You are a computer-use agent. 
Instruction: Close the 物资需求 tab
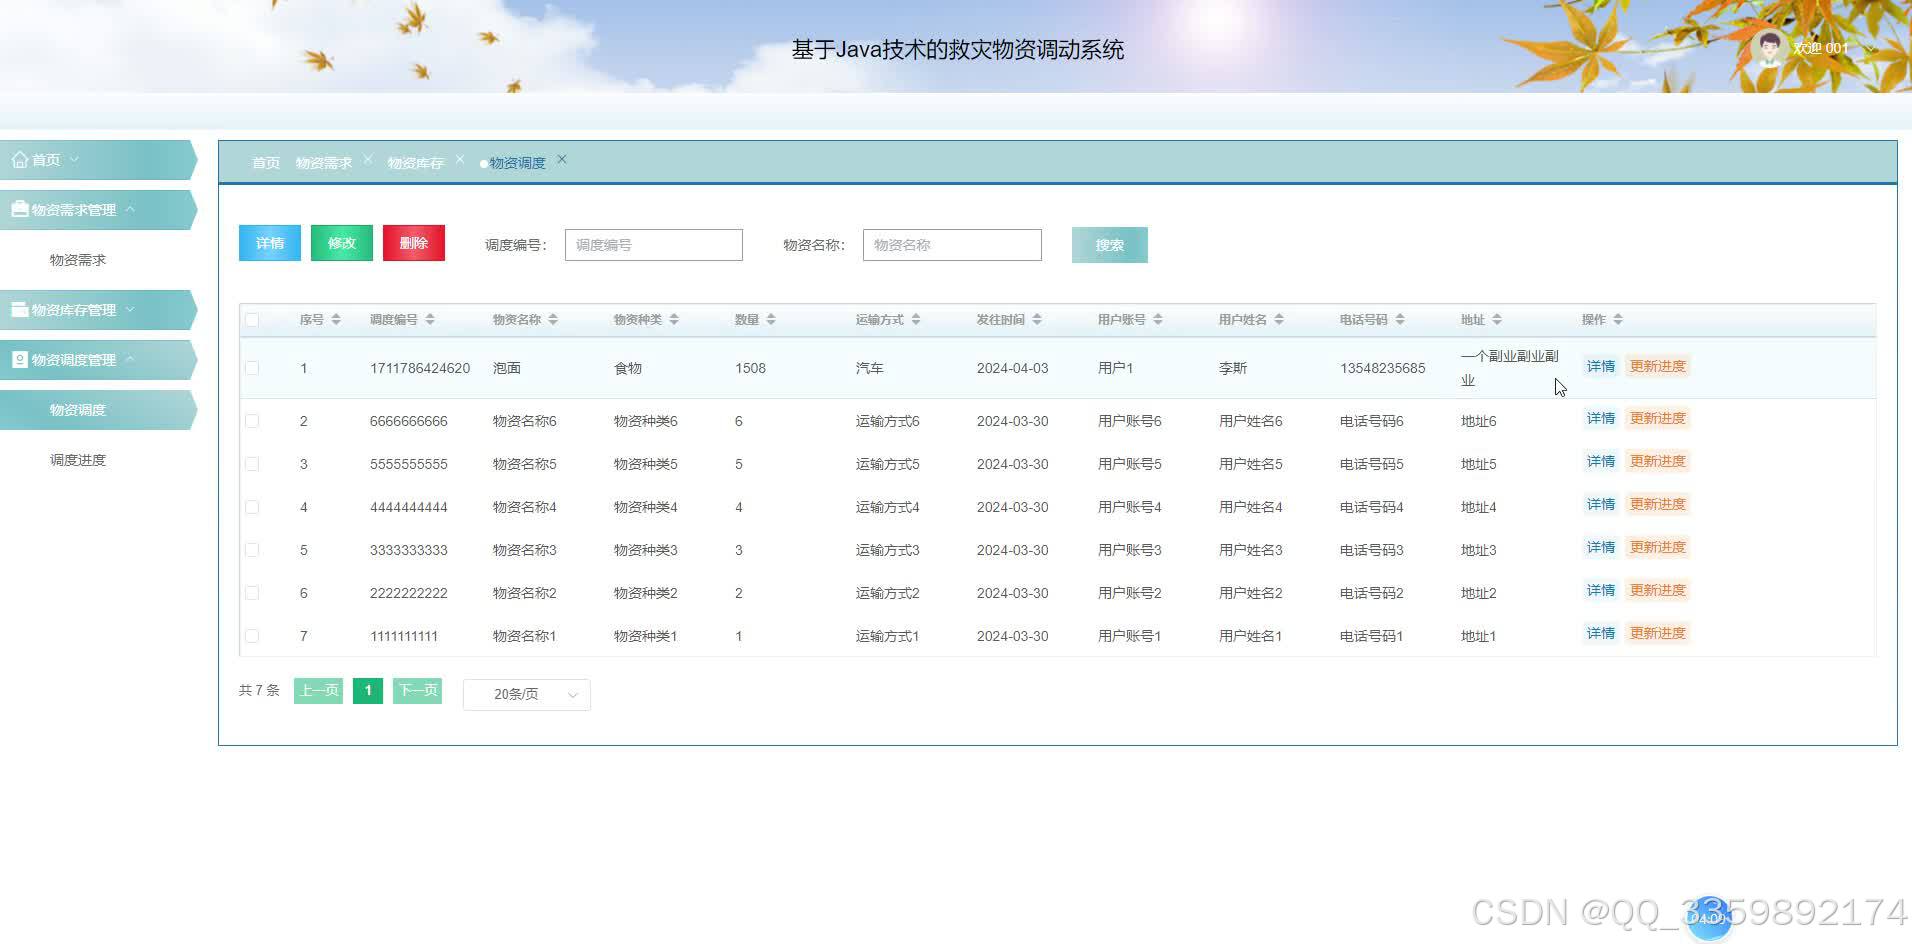point(368,160)
